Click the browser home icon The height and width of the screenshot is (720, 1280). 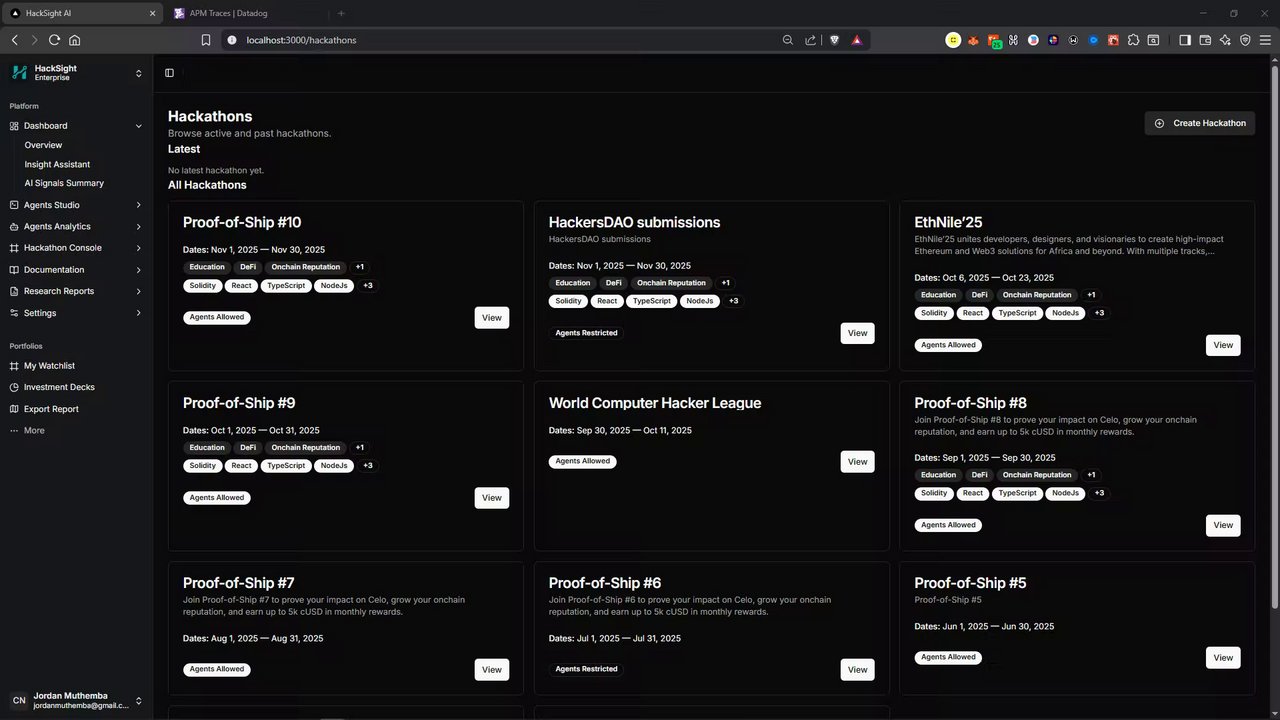click(x=75, y=40)
